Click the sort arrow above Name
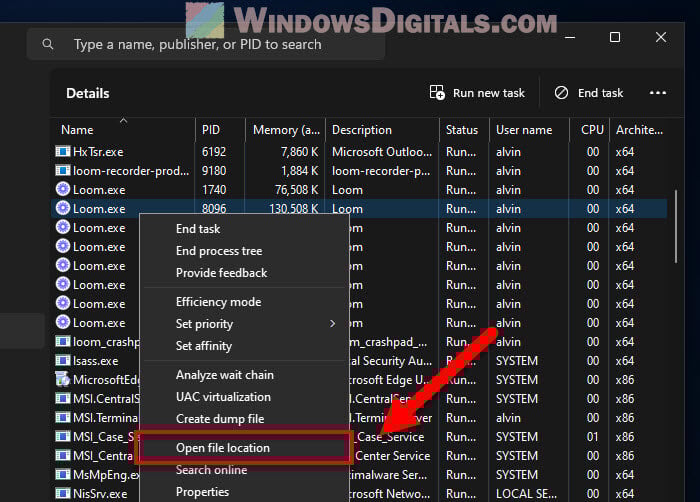The image size is (700, 502). [x=124, y=121]
